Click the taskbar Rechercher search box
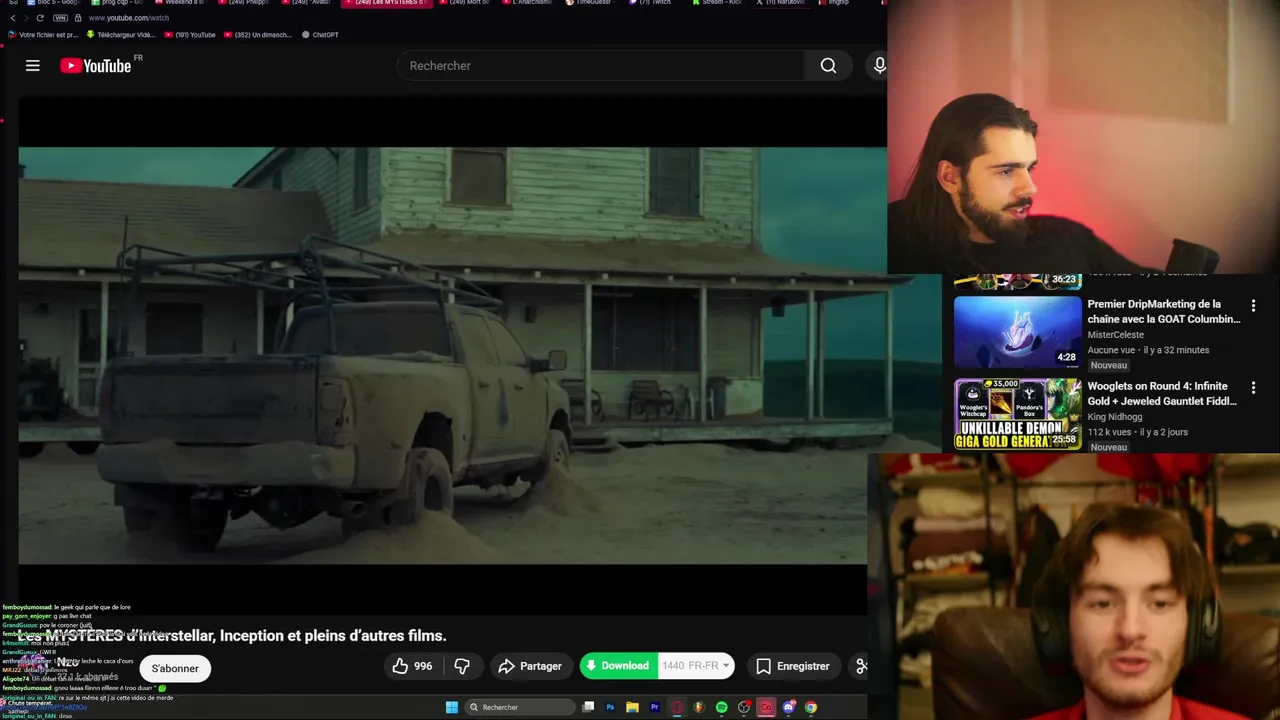 519,707
